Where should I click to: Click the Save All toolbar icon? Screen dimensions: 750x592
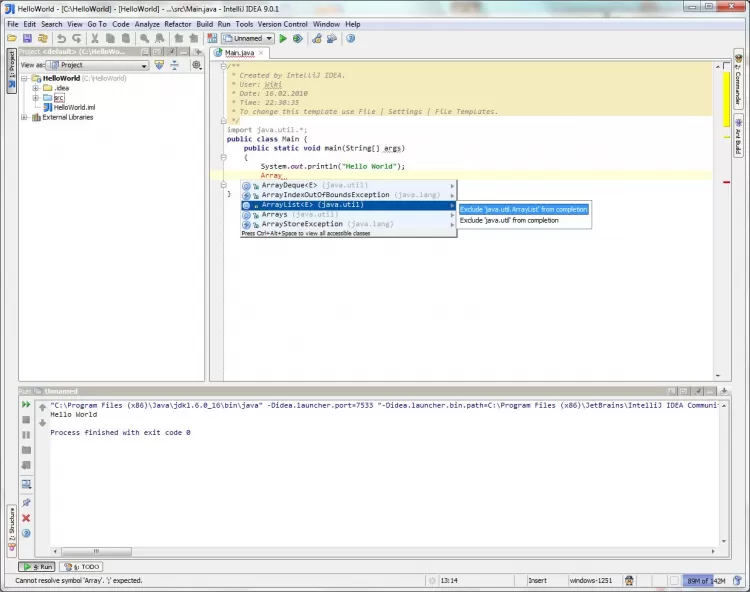tap(27, 38)
